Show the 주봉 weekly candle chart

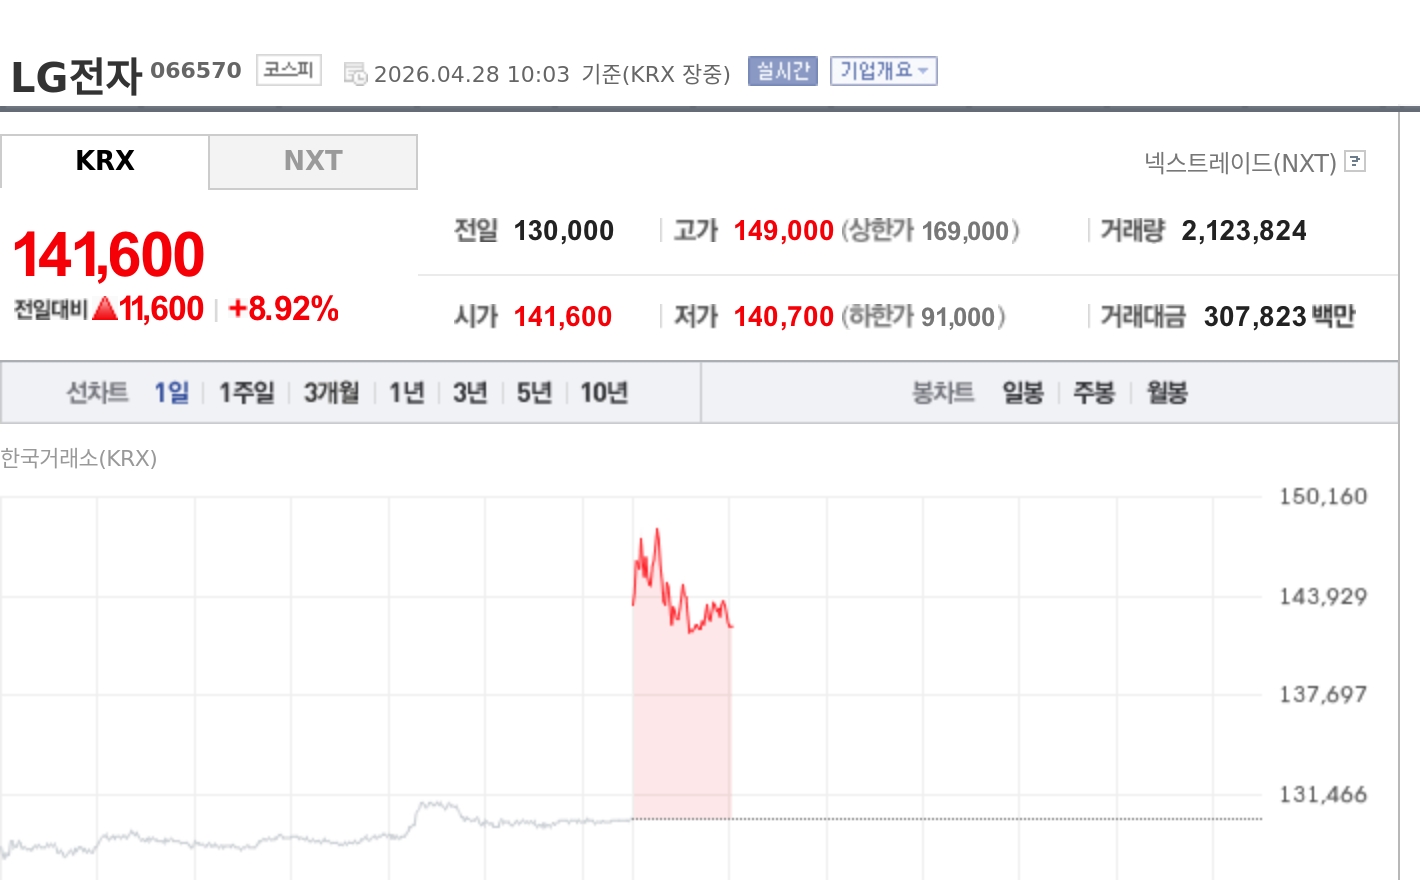coord(1094,393)
